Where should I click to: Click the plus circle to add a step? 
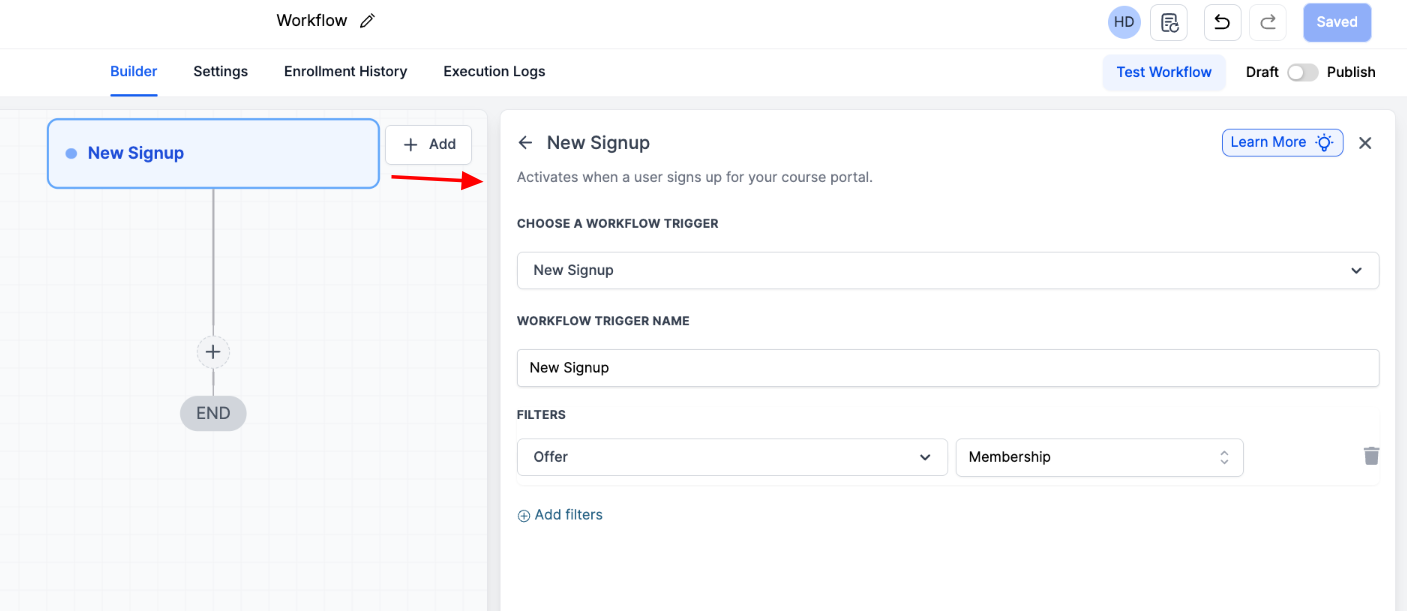(x=213, y=352)
